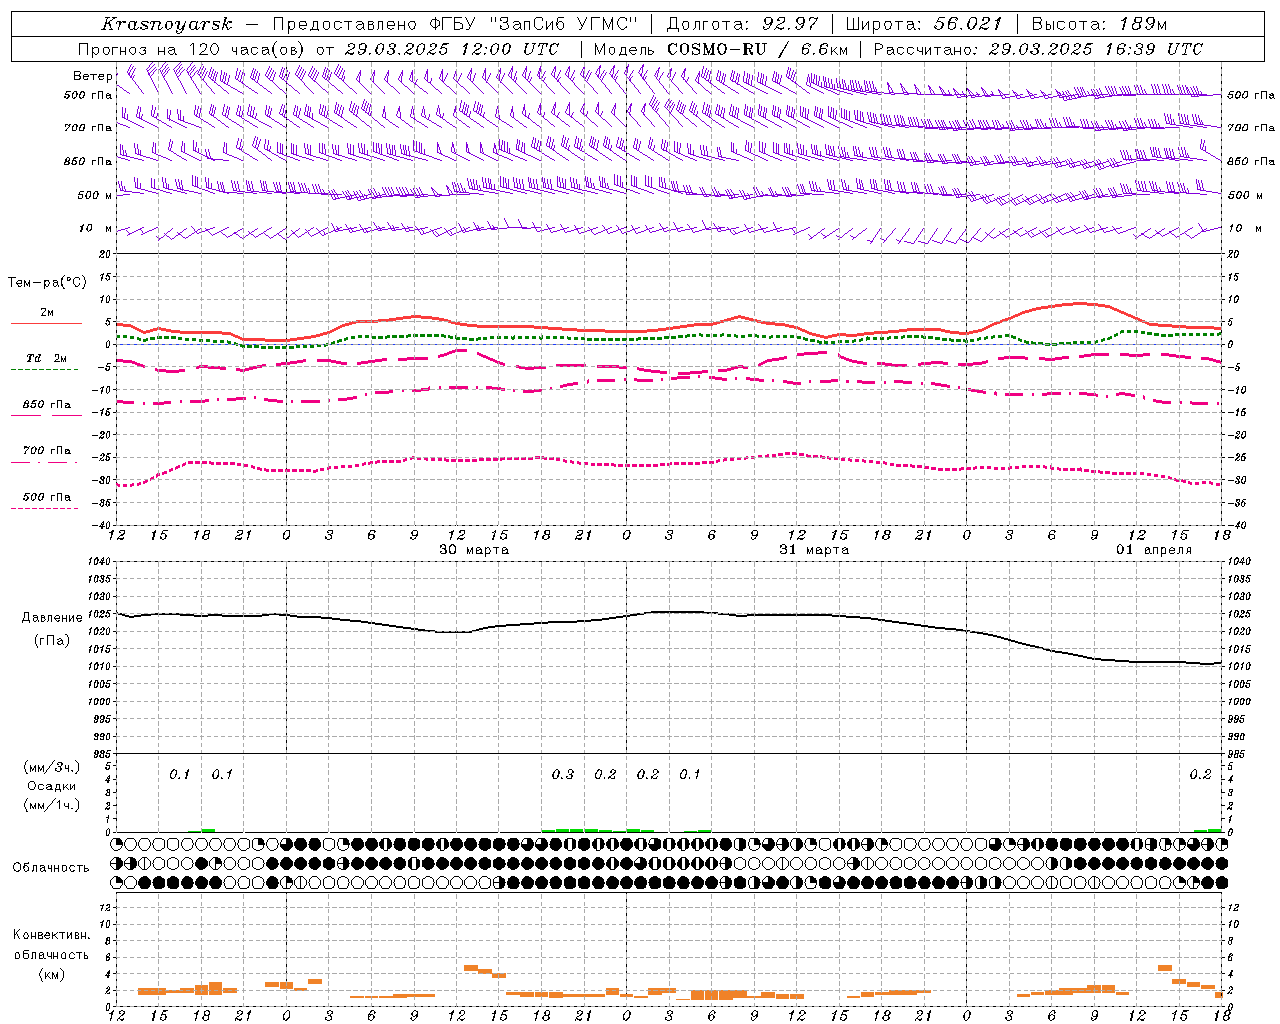Select the (мм/1ч.) hourly precipitation label
The image size is (1280, 1024).
pos(52,805)
